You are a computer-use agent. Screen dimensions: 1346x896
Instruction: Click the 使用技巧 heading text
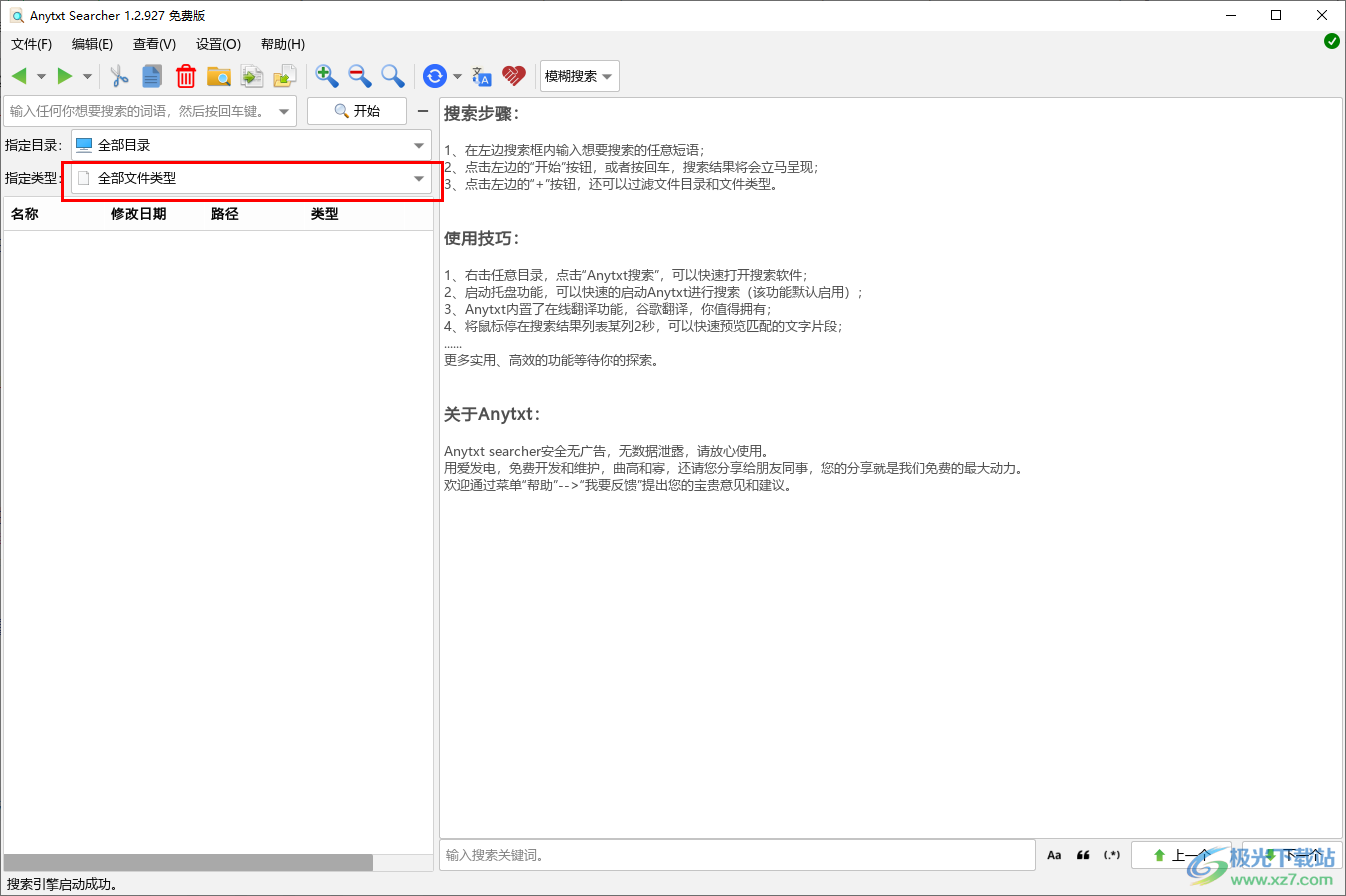tap(482, 239)
